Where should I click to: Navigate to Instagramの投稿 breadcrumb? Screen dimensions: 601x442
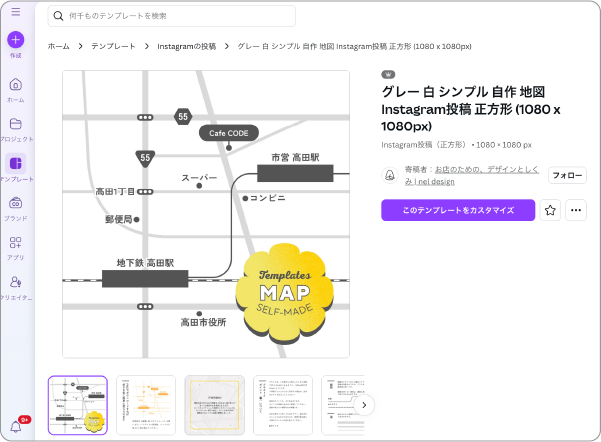(186, 46)
